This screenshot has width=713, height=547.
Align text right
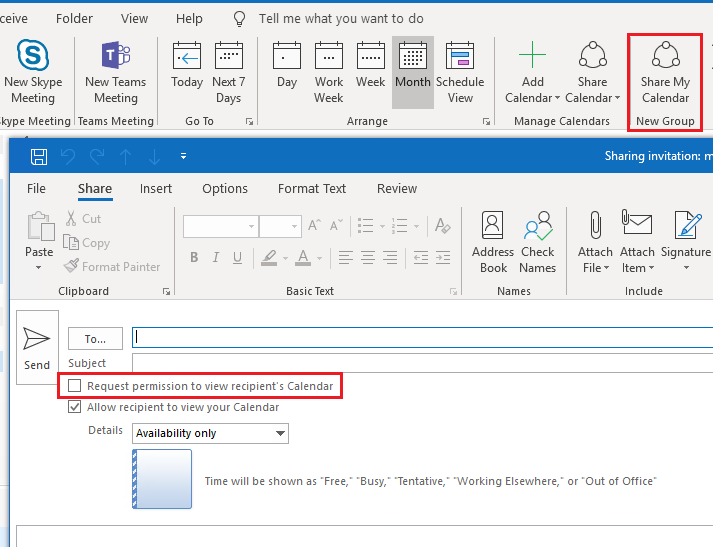tap(390, 257)
